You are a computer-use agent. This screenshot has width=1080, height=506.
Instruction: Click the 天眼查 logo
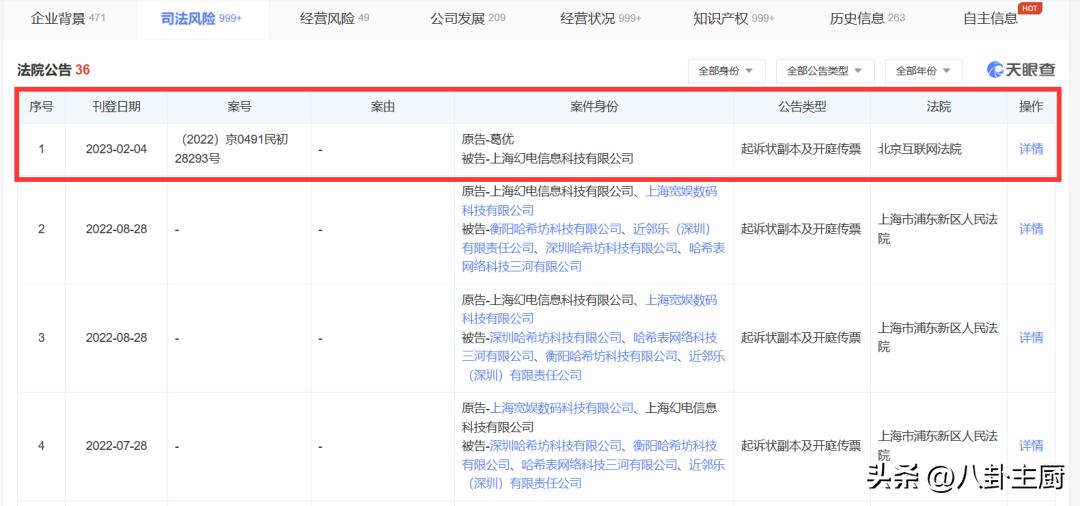[1021, 70]
